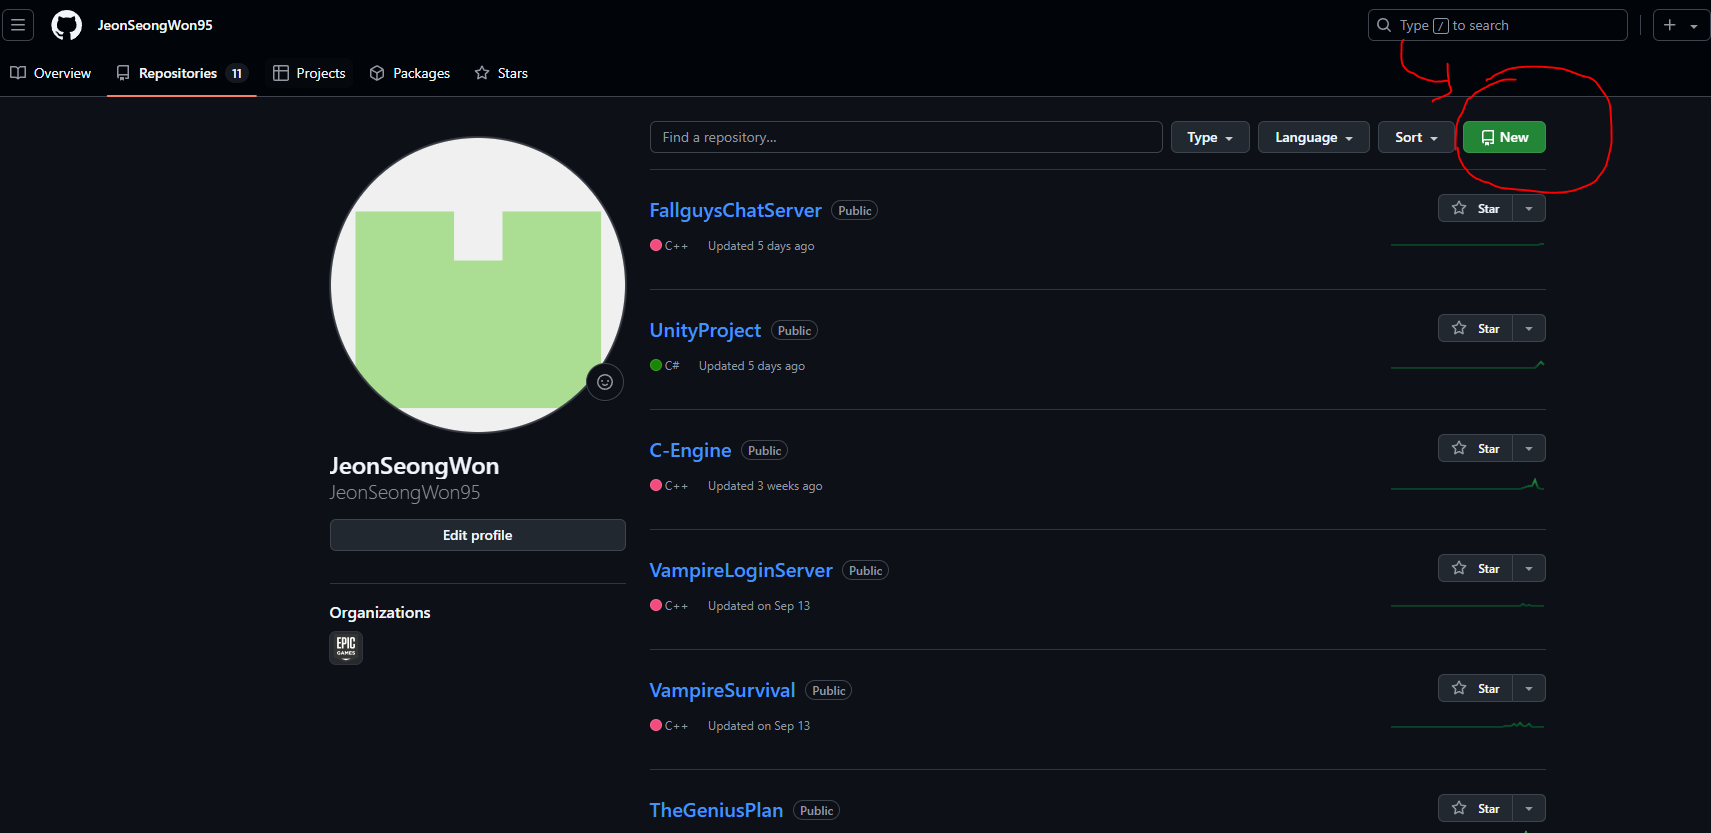The image size is (1711, 833).
Task: Star the C-Engine repository
Action: pyautogui.click(x=1475, y=448)
